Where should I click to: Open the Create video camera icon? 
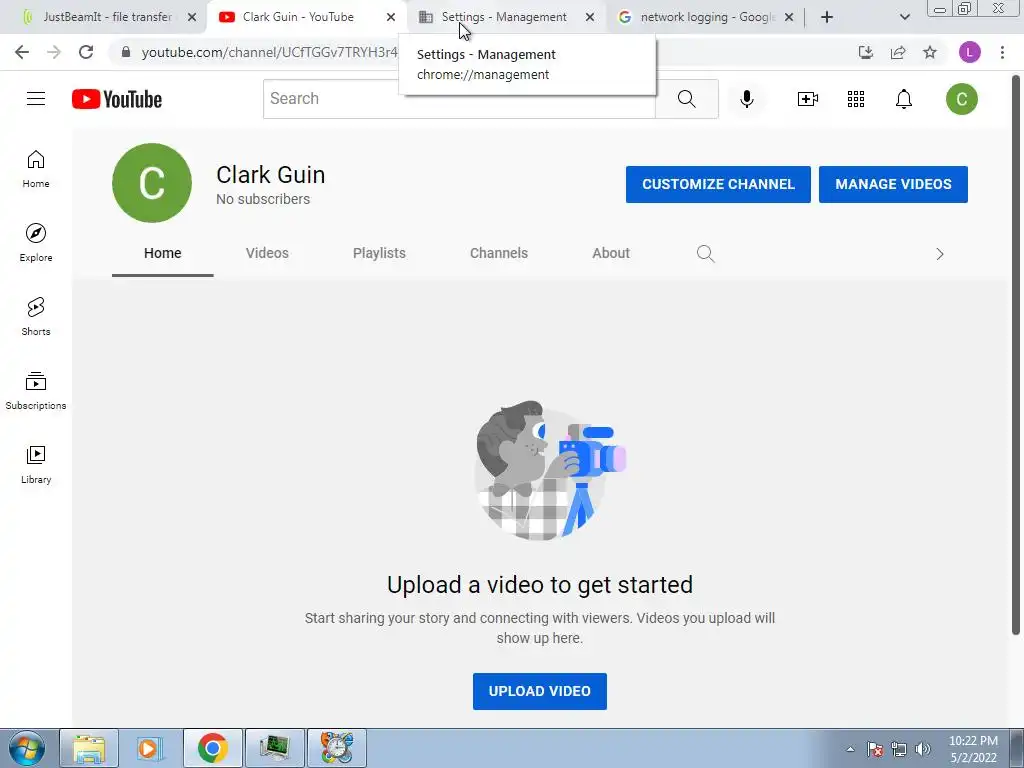(x=808, y=99)
